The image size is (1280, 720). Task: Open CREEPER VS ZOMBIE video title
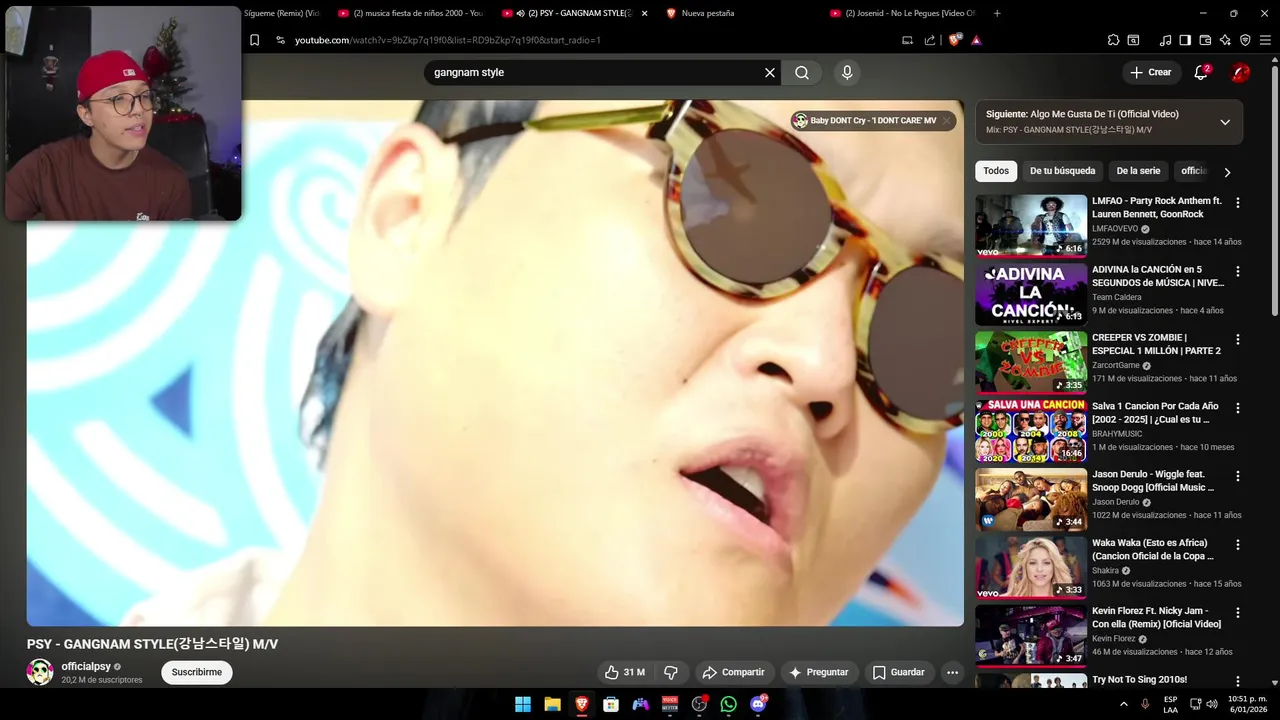pos(1156,344)
